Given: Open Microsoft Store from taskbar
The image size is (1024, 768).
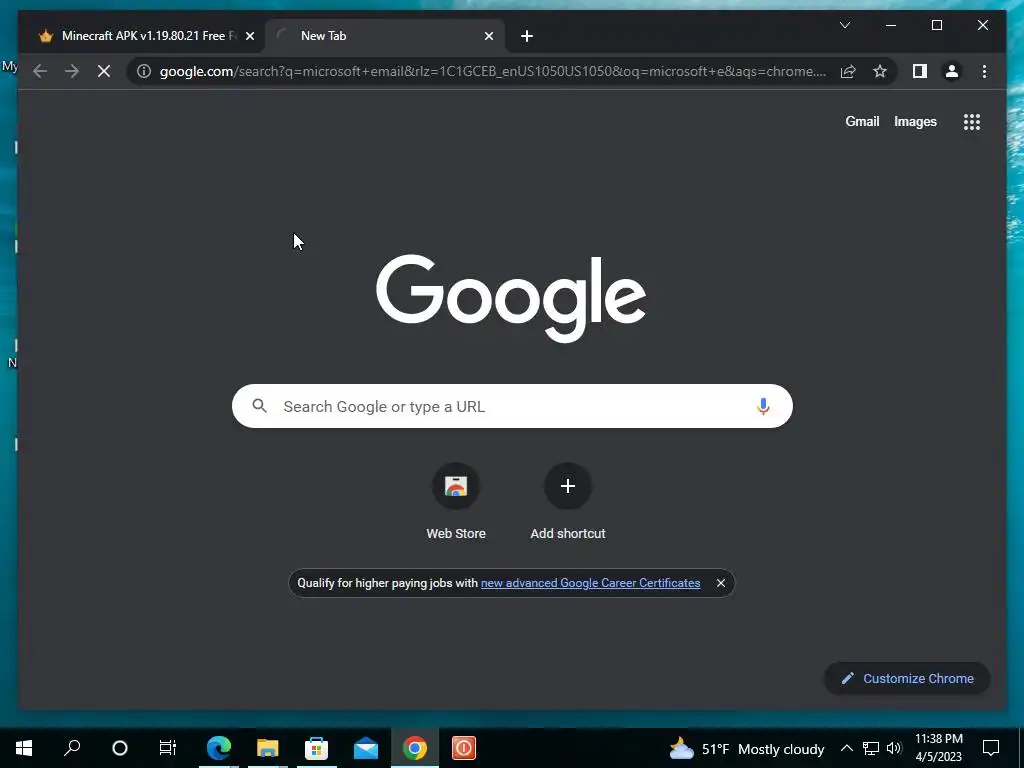Looking at the screenshot, I should tap(316, 748).
